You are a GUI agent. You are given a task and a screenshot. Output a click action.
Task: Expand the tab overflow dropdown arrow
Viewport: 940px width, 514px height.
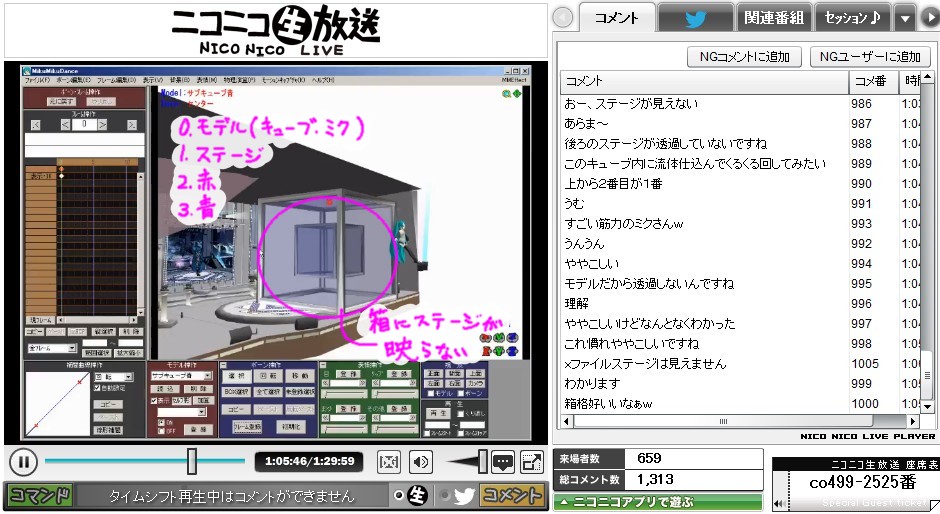click(x=905, y=19)
